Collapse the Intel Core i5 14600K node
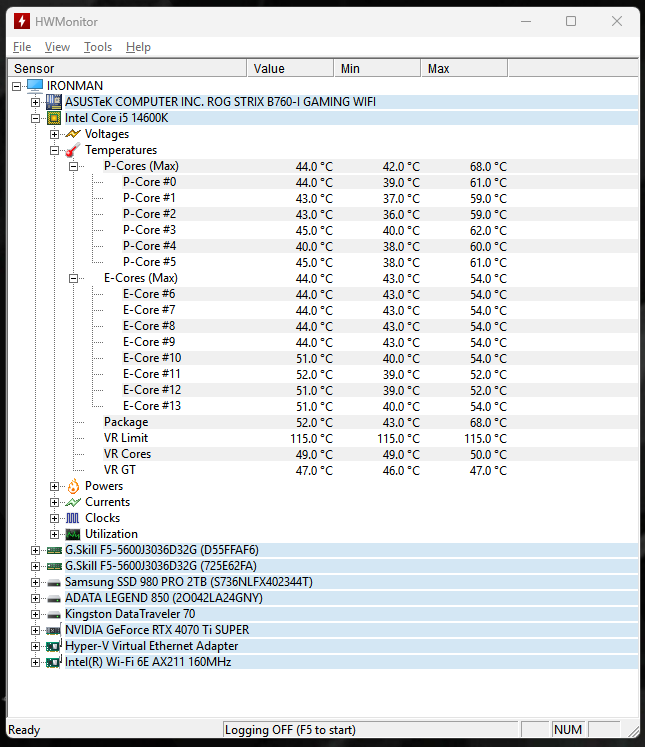Screen dimensions: 645x747 (35, 118)
